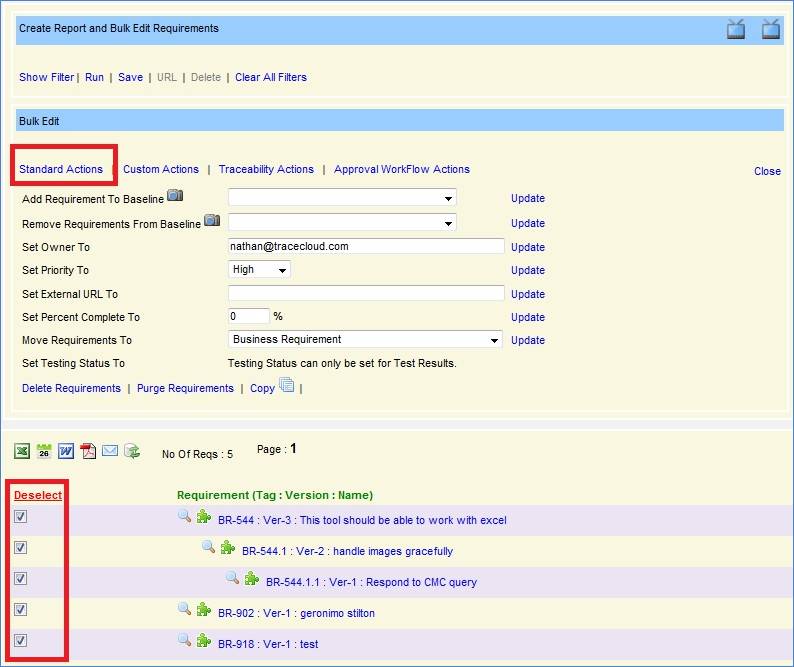The width and height of the screenshot is (794, 667).
Task: Uncheck the checkbox for BR-544 Ver-3 row
Action: point(21,517)
